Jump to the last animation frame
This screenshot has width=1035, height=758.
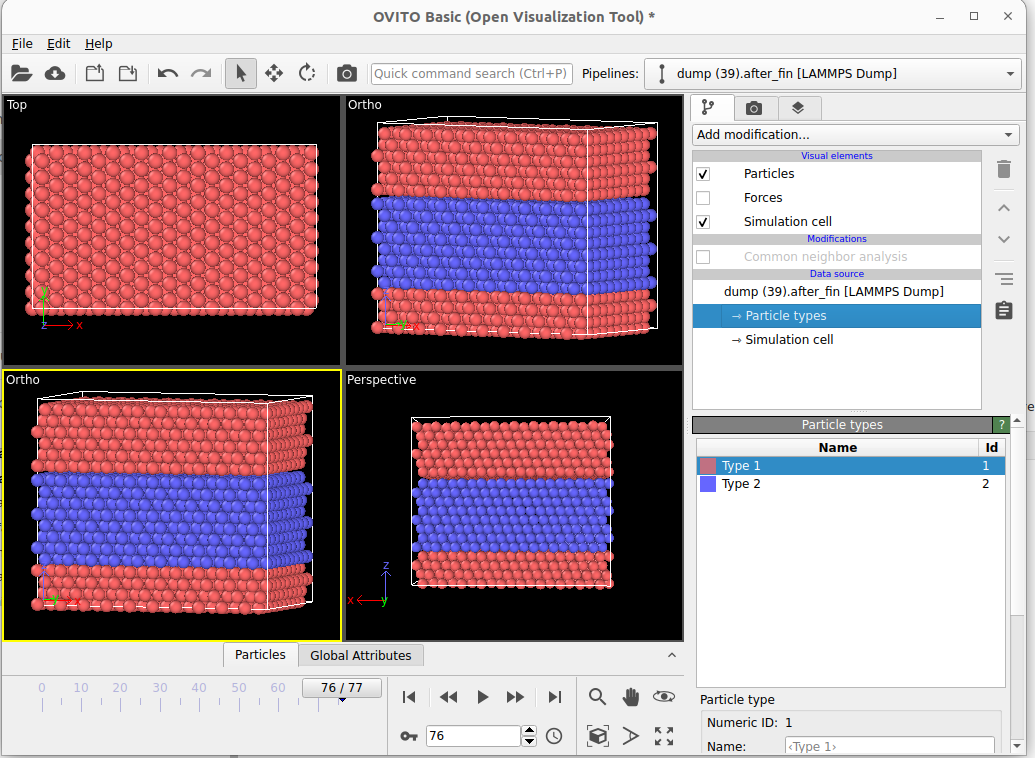(555, 697)
